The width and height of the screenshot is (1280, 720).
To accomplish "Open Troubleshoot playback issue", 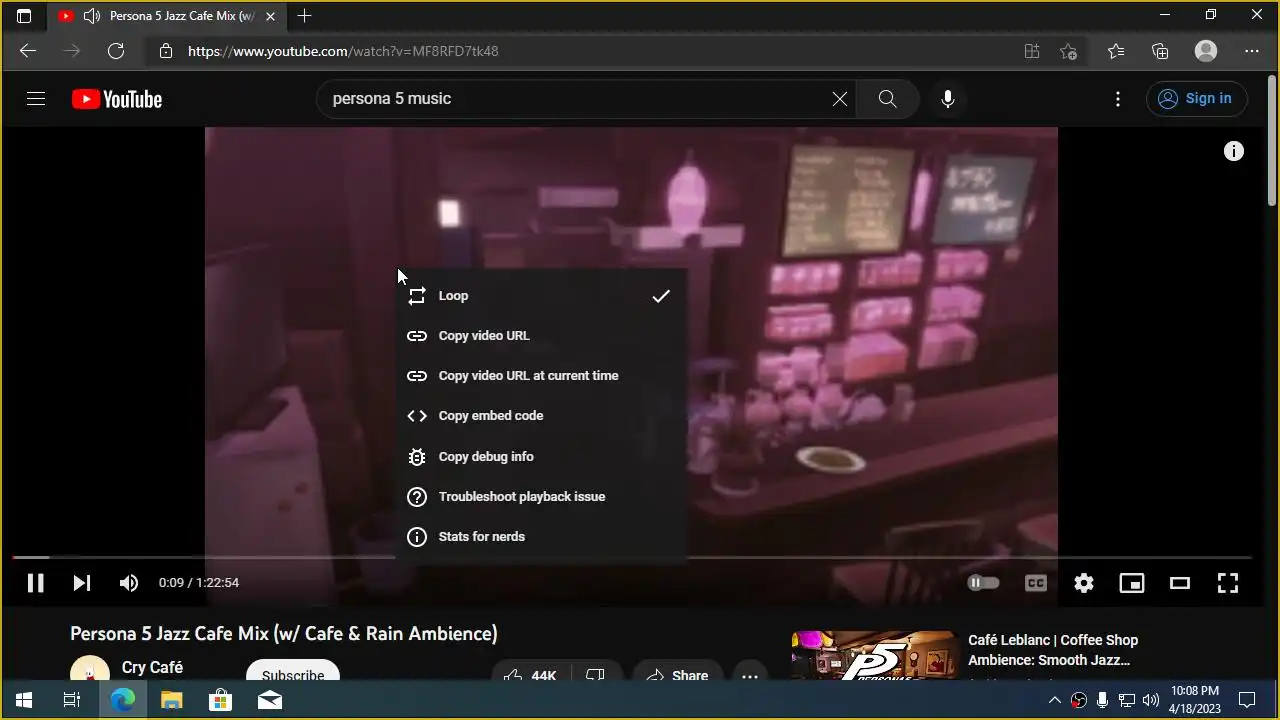I will tap(540, 497).
